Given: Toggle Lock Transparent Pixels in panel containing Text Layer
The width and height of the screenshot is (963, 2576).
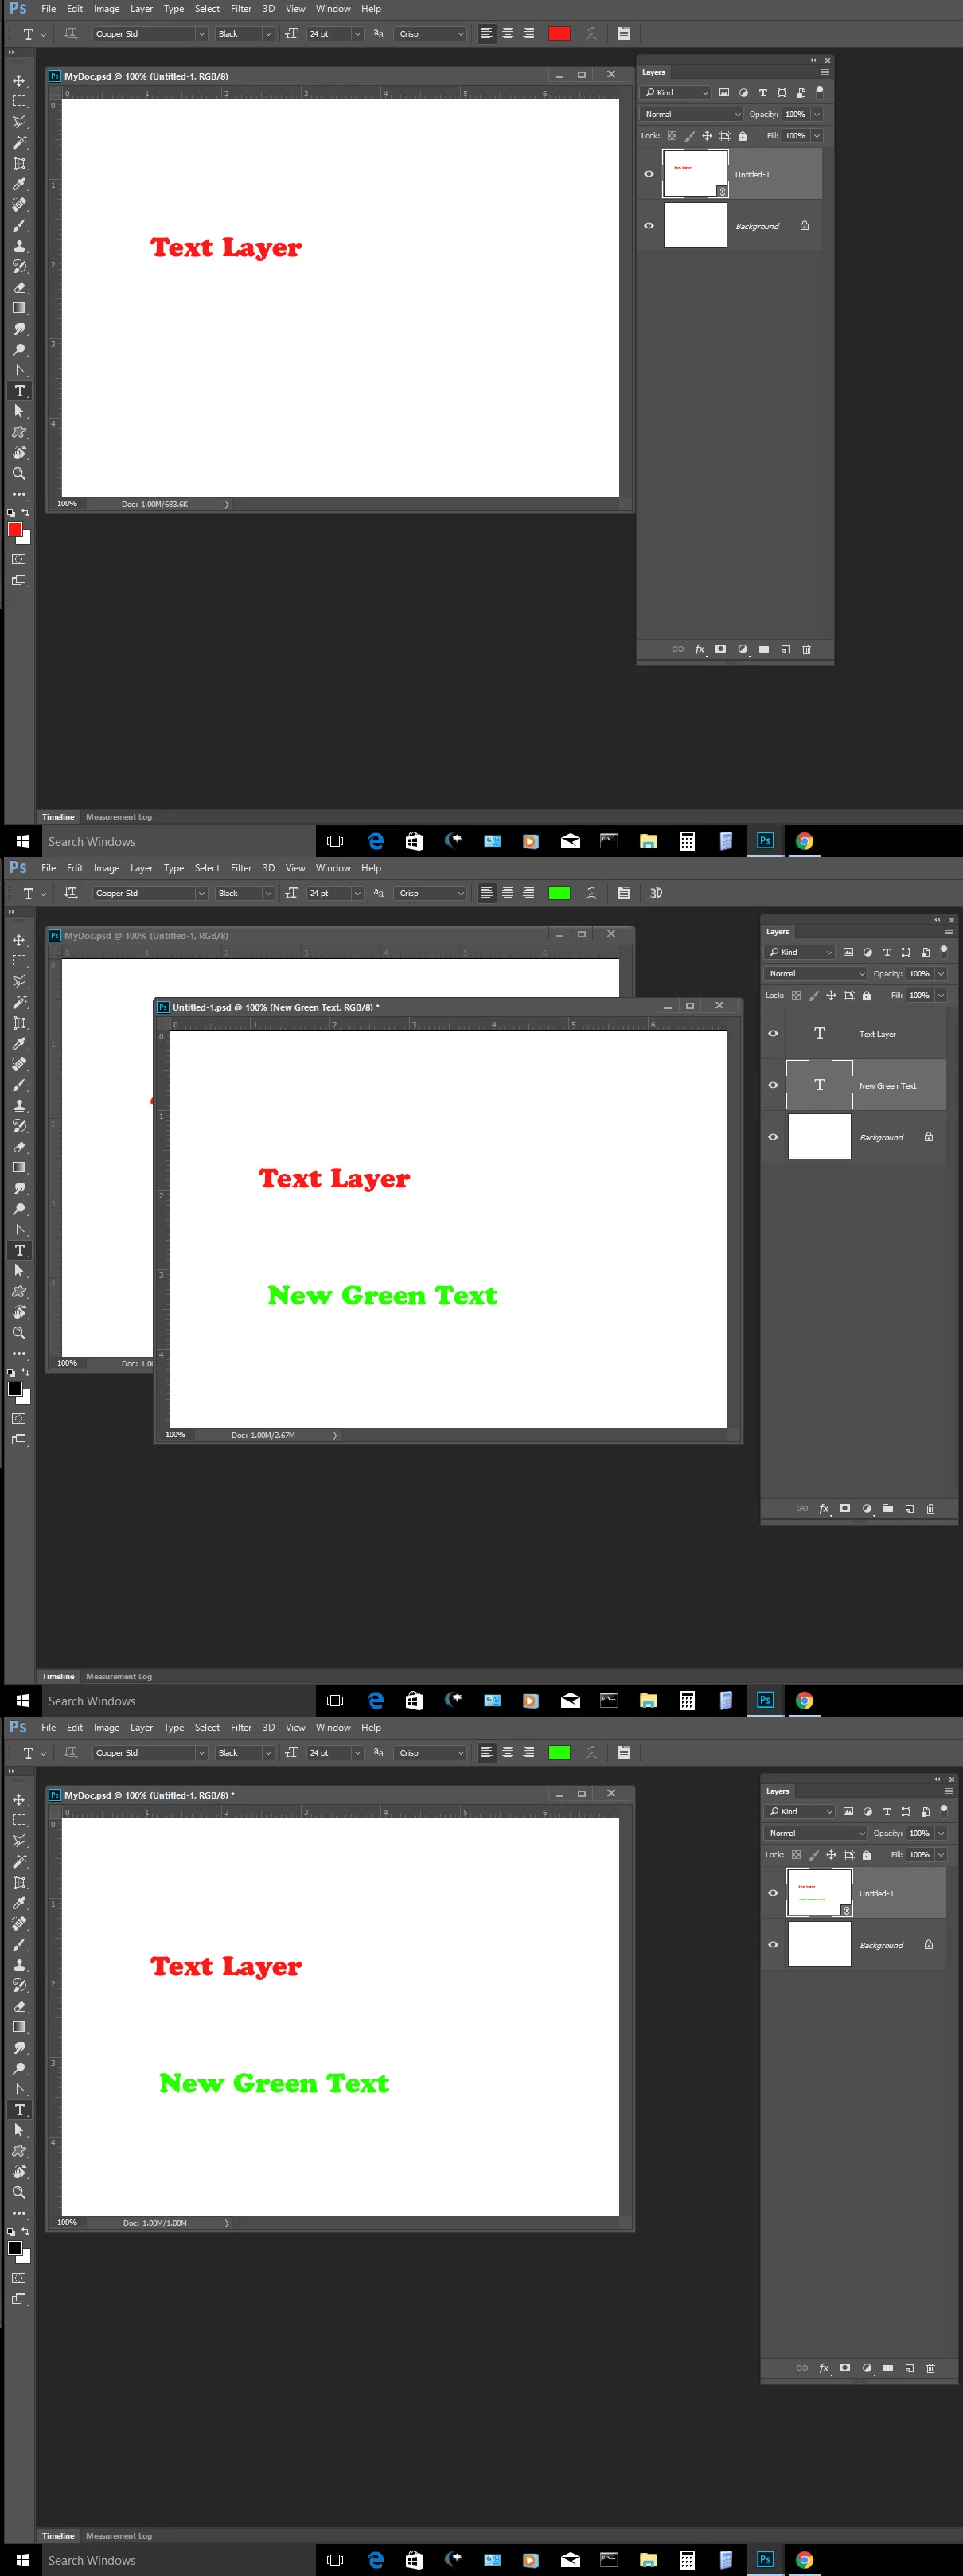Looking at the screenshot, I should coord(796,995).
